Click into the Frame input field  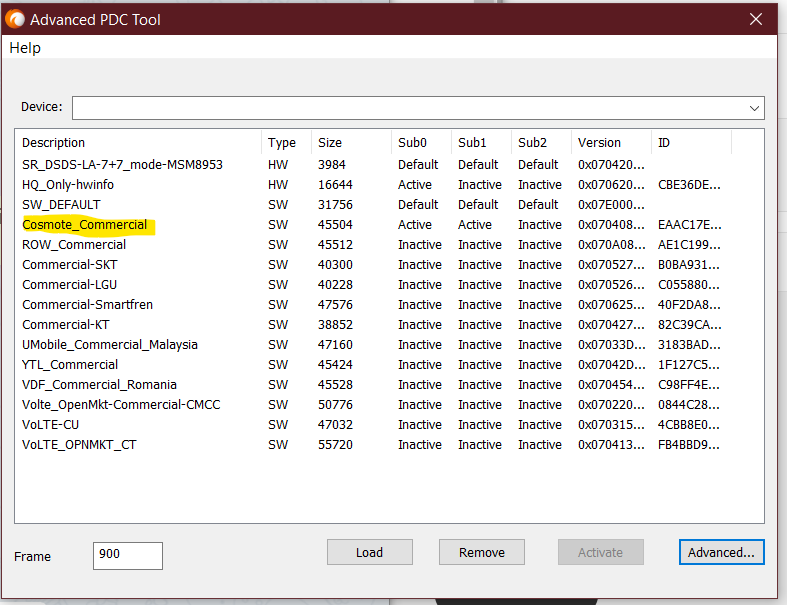click(x=127, y=556)
